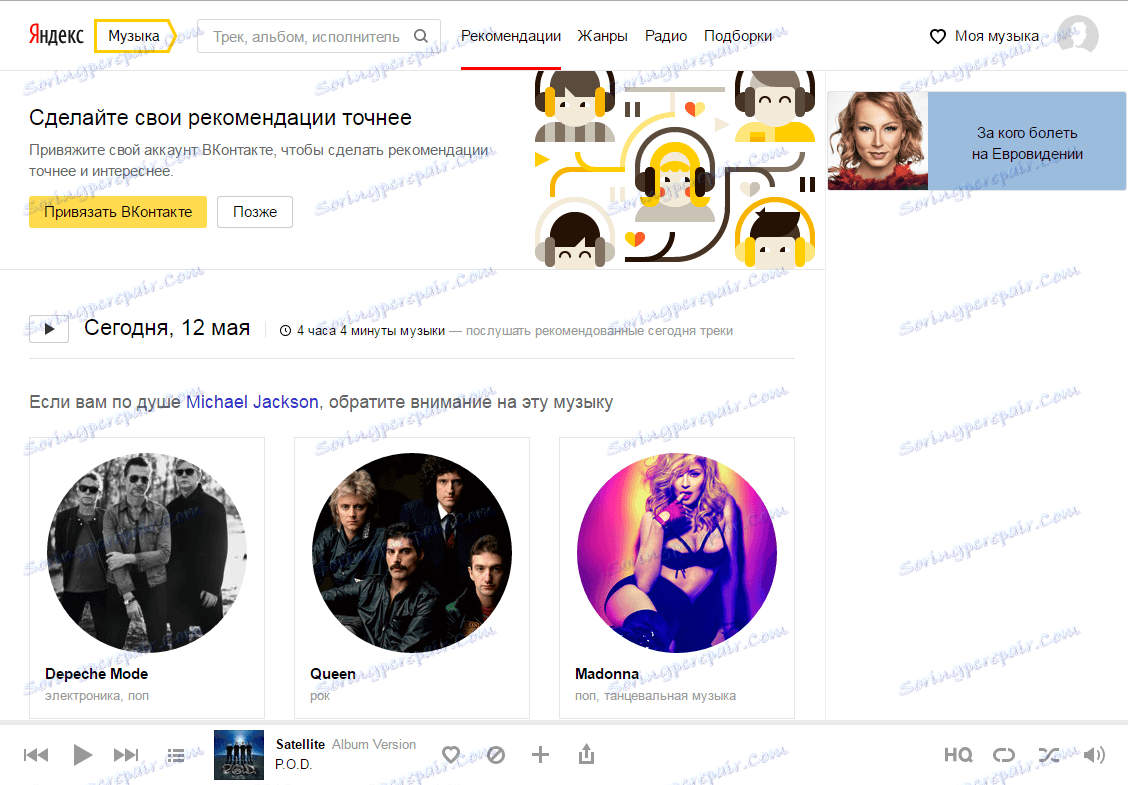Click the послушать рекомендованные сегодня треки text
The width and height of the screenshot is (1128, 785).
[x=599, y=331]
